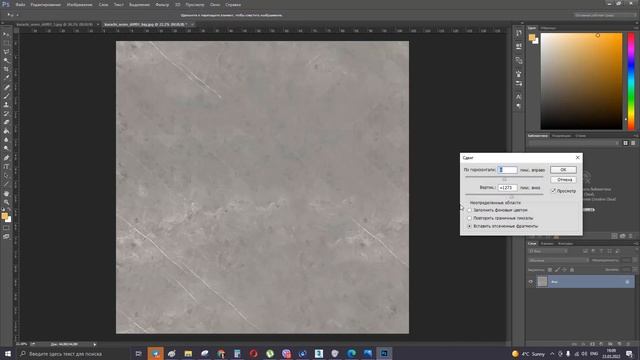Select the Move tool
Image resolution: width=640 pixels, height=360 pixels.
point(6,34)
